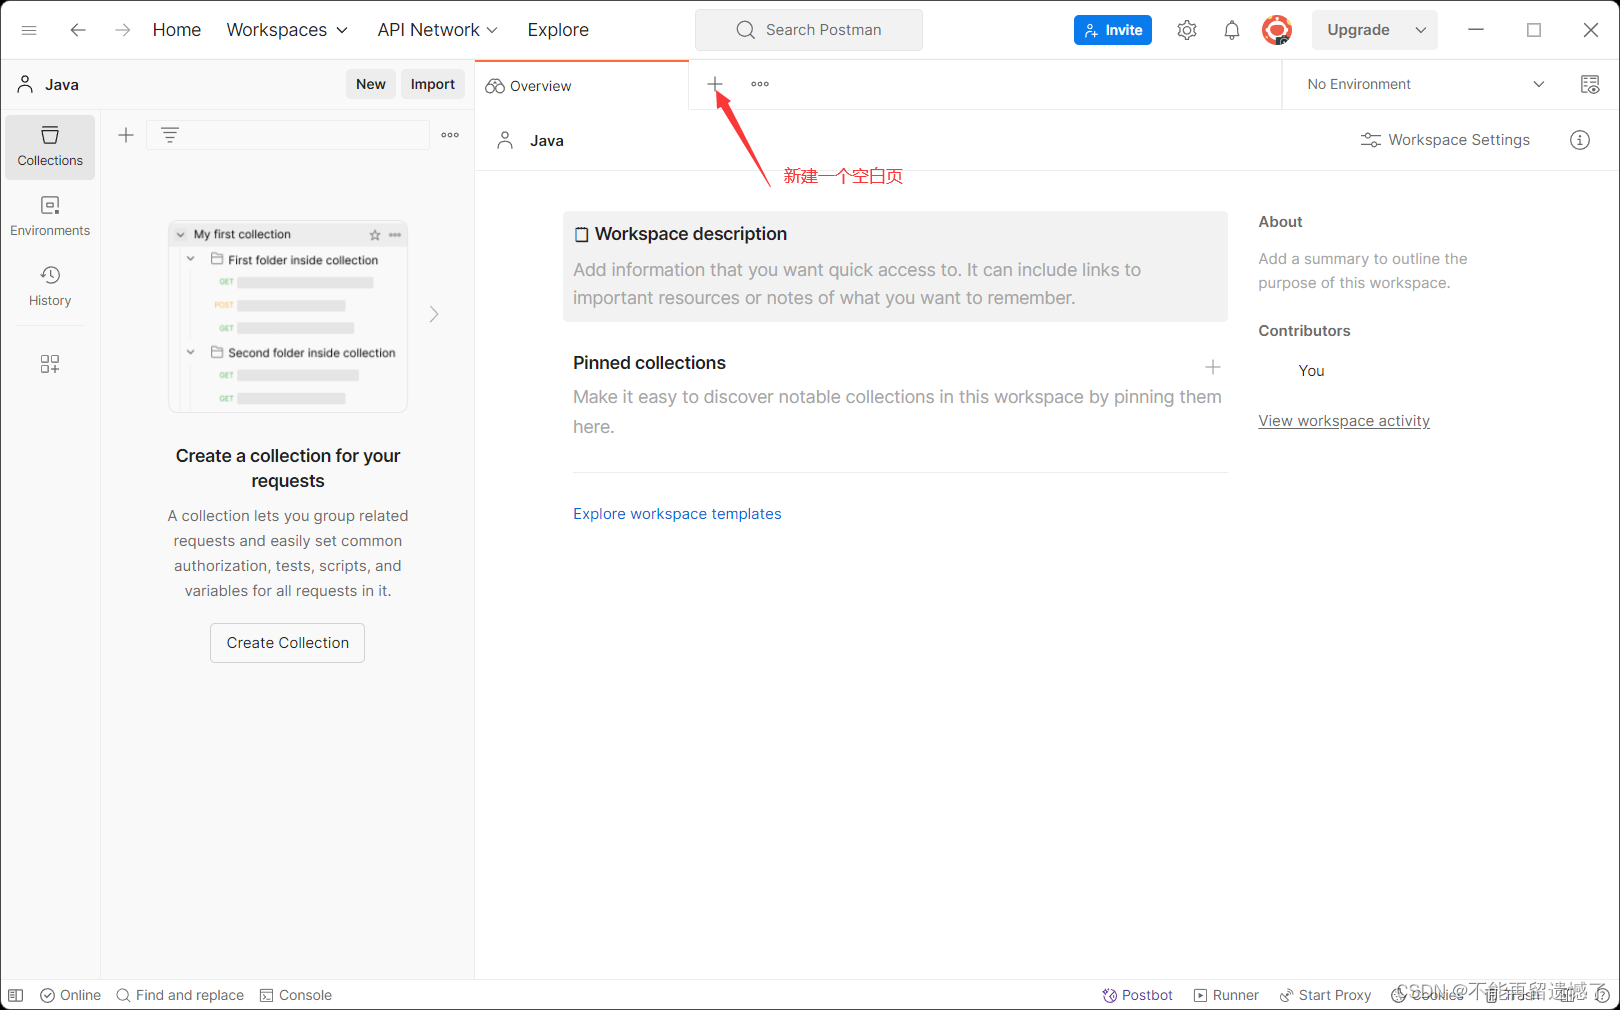1620x1010 pixels.
Task: Open the settings gear icon
Action: point(1187,30)
